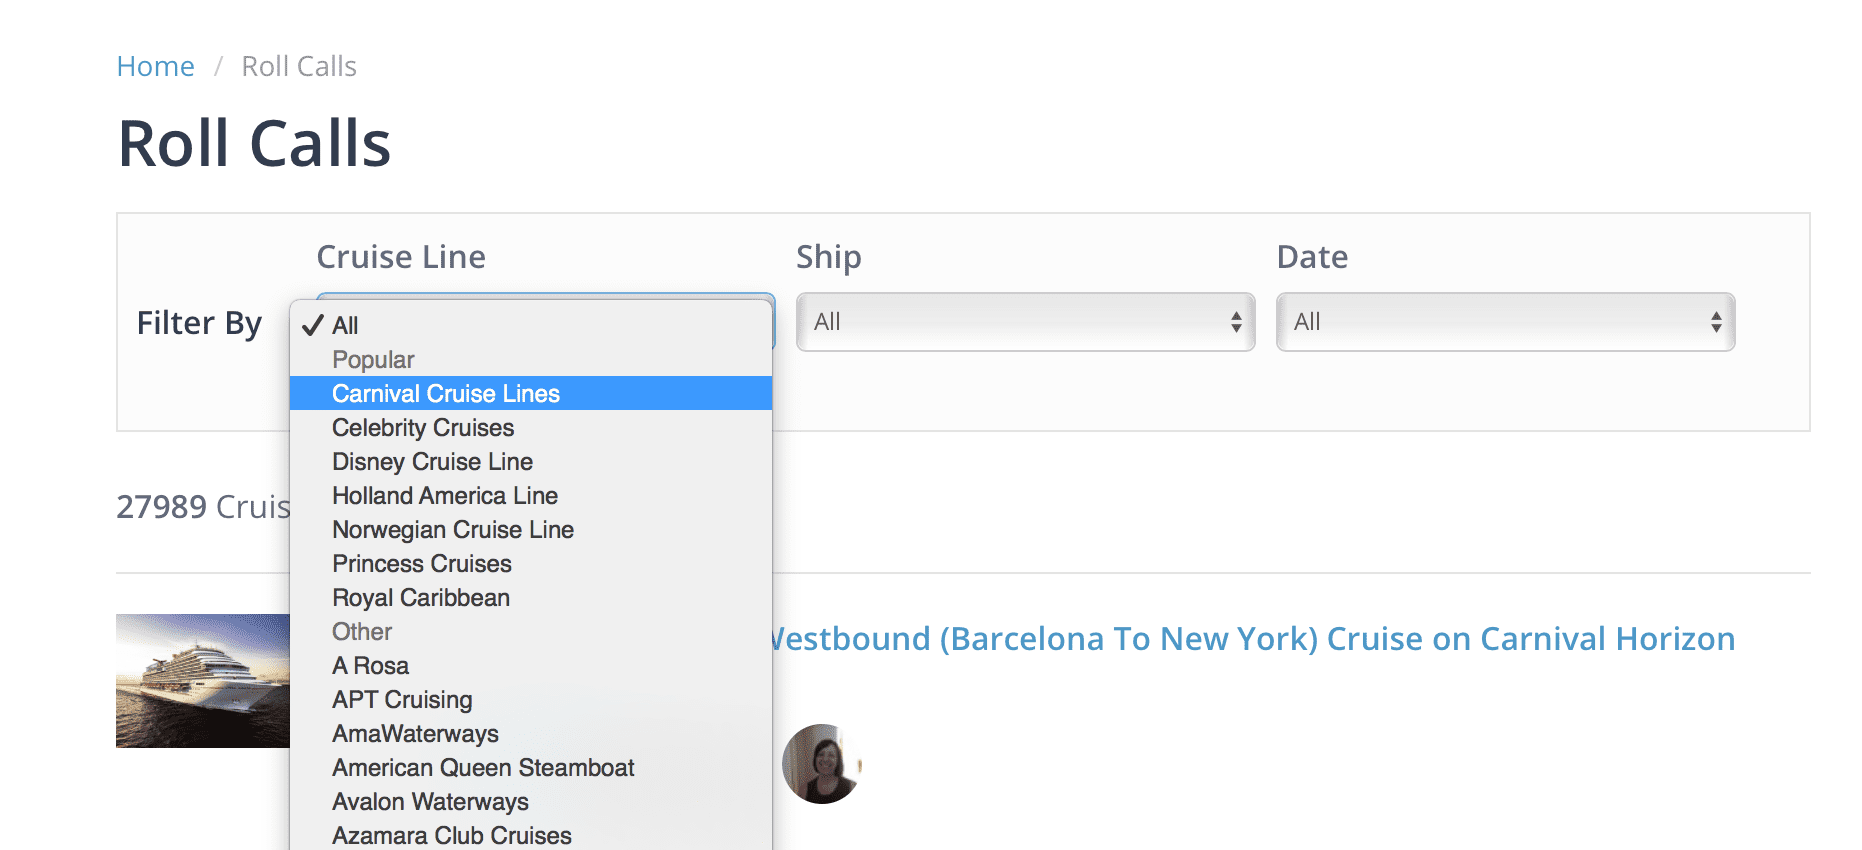The image size is (1862, 850).
Task: Go to Home breadcrumb link
Action: point(155,66)
